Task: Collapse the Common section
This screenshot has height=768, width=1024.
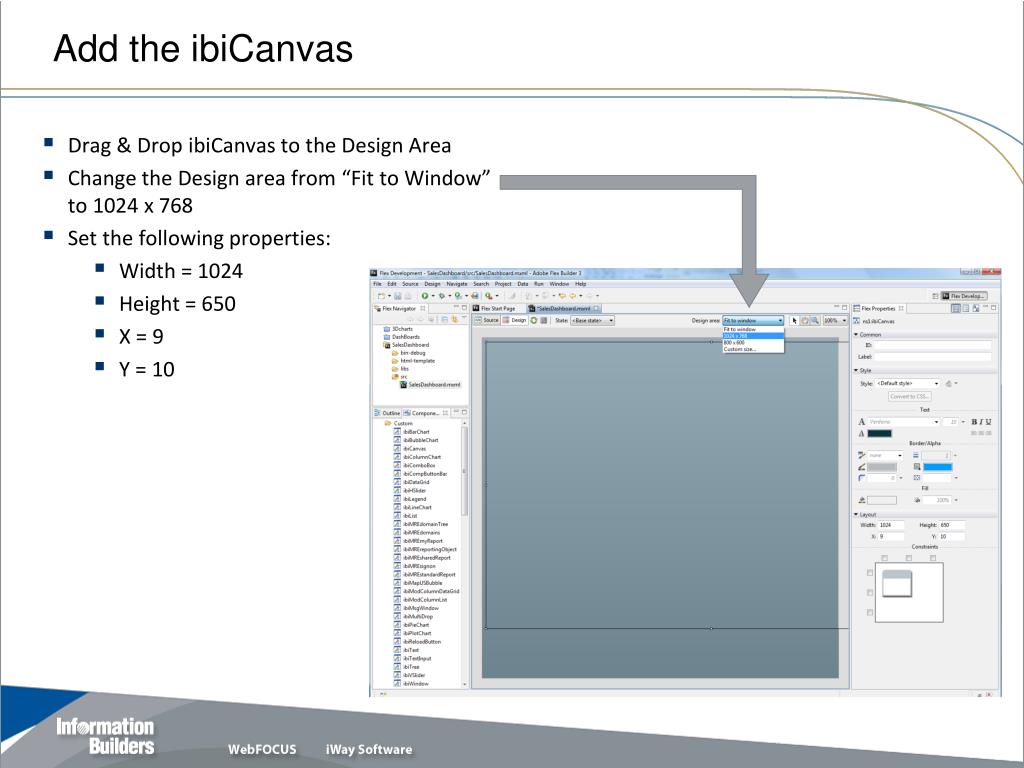Action: pyautogui.click(x=856, y=334)
